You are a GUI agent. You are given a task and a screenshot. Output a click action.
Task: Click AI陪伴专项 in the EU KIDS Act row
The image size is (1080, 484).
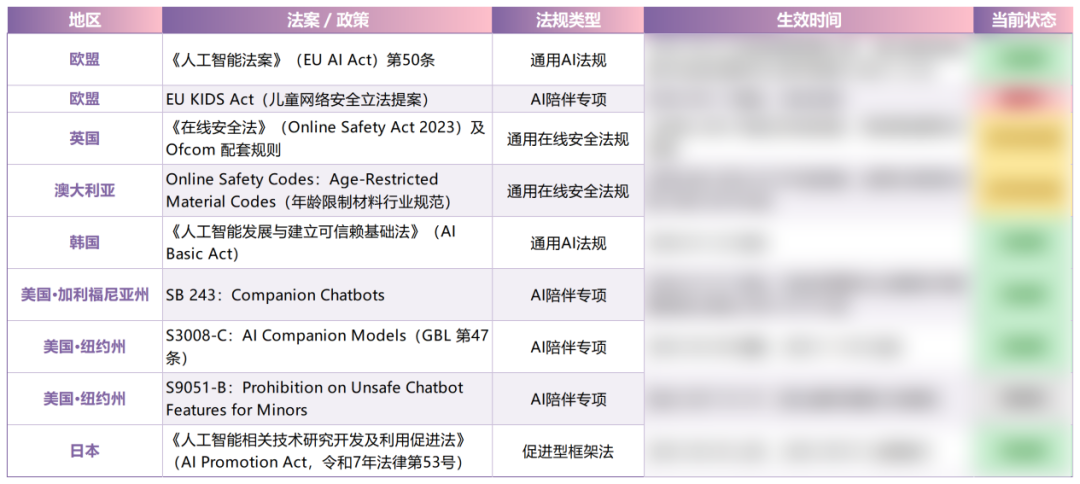coord(568,99)
